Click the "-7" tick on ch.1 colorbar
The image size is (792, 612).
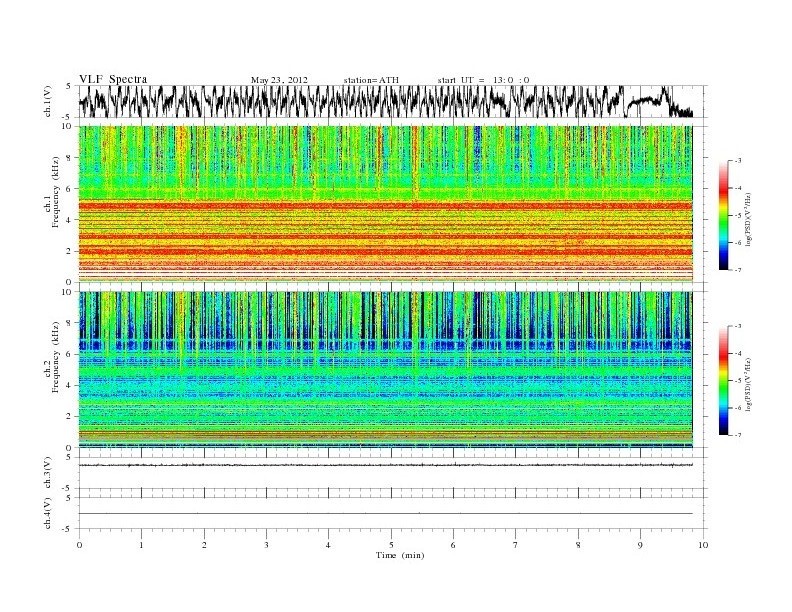(x=738, y=270)
